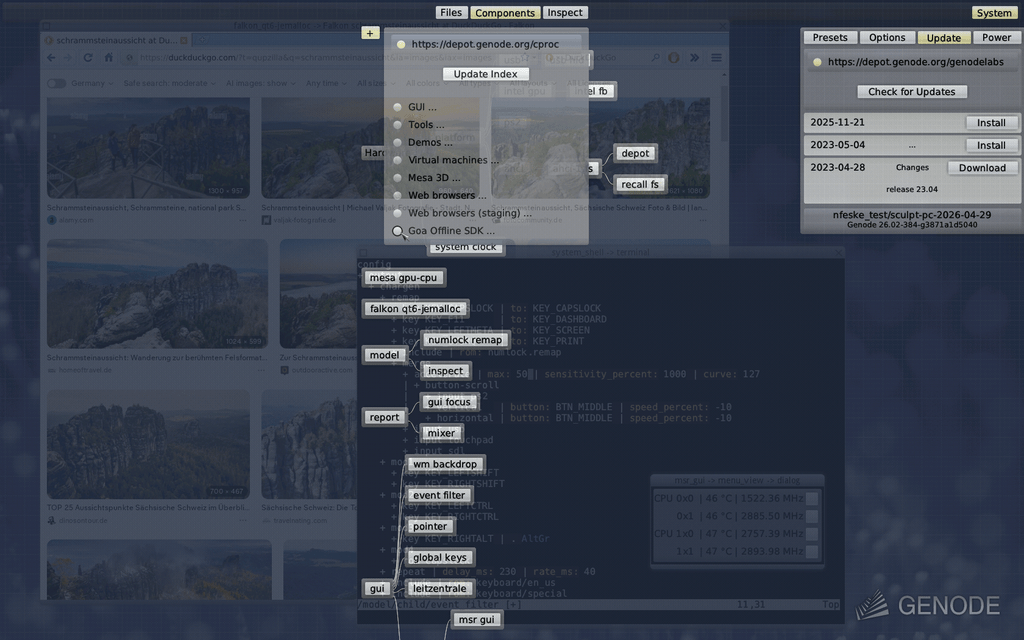Open the Safe search moderate dropdown

[170, 84]
